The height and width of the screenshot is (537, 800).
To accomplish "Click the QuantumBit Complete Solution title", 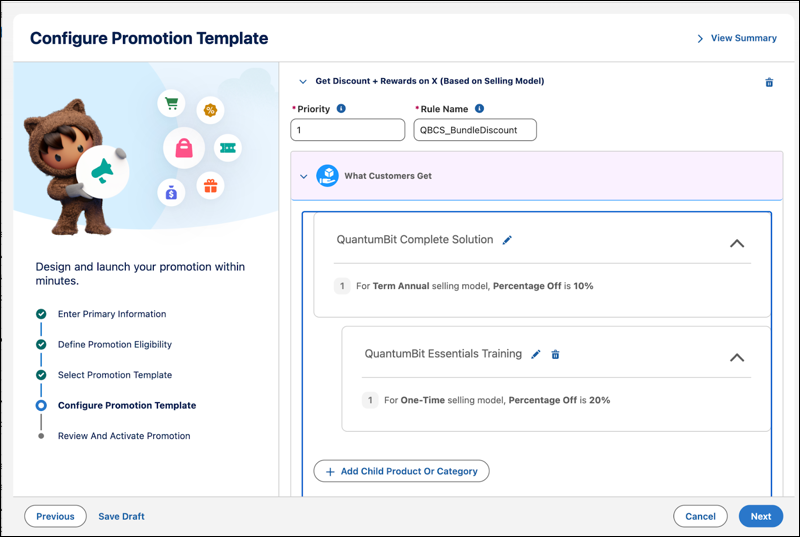I will [415, 240].
